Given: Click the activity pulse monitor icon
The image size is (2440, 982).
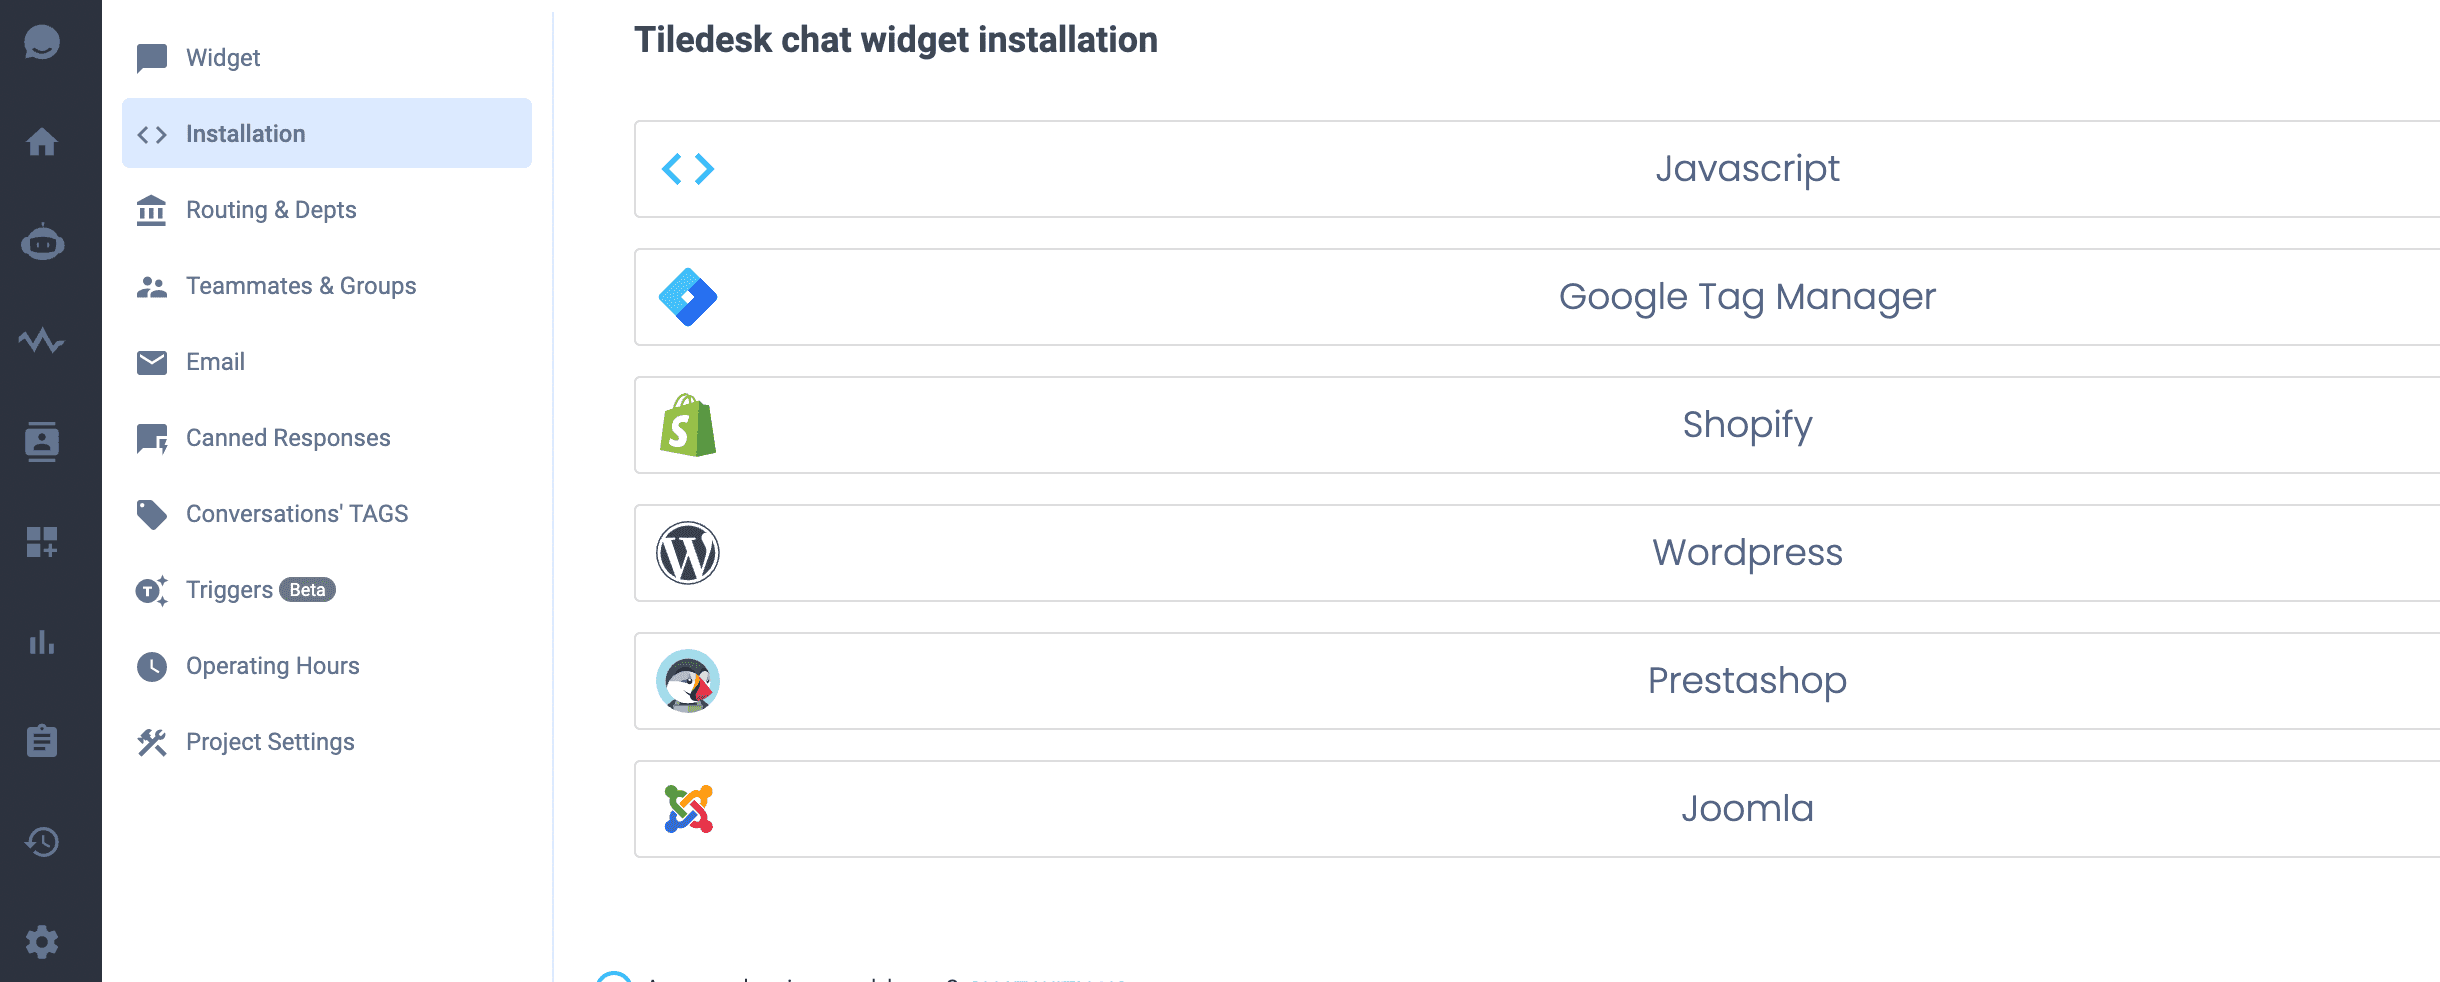Looking at the screenshot, I should [x=42, y=341].
